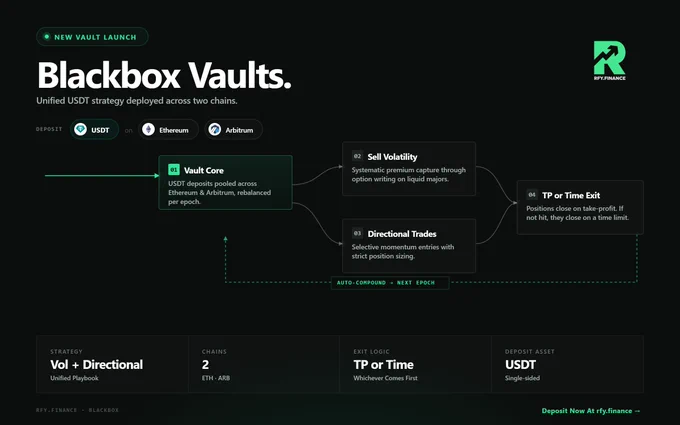Screen dimensions: 680x425
Task: Click the Selective momentum entries description
Action: (x=403, y=252)
